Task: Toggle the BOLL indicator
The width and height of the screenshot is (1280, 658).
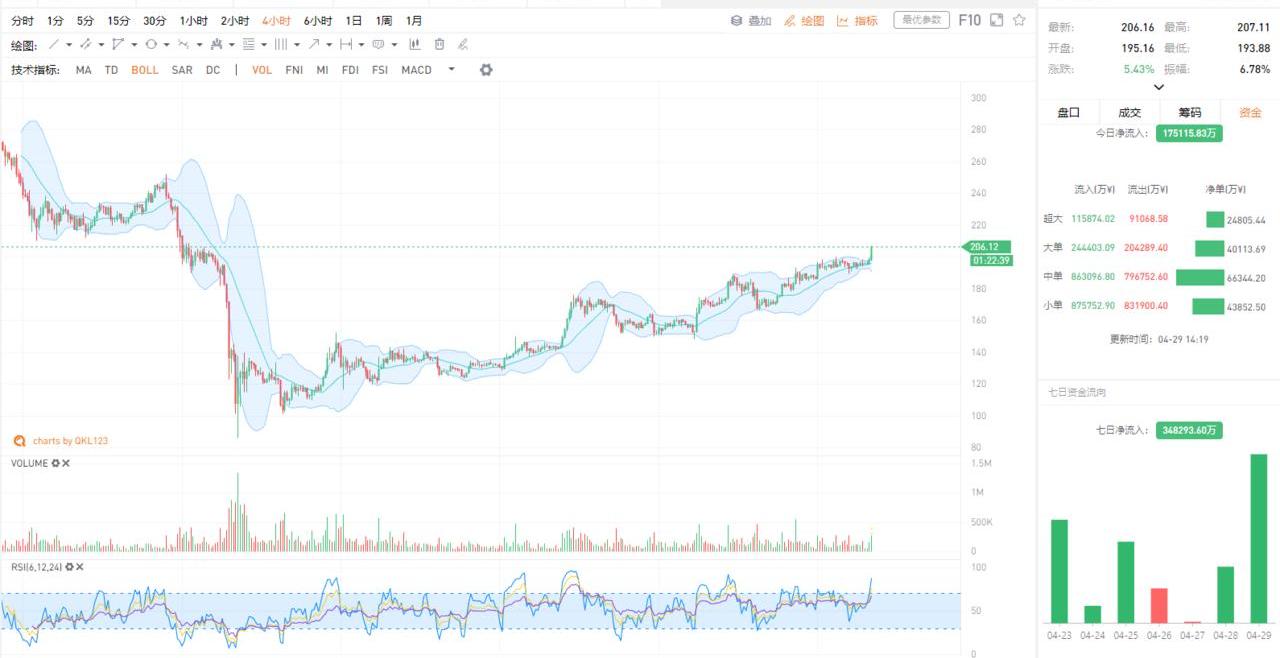Action: (145, 70)
